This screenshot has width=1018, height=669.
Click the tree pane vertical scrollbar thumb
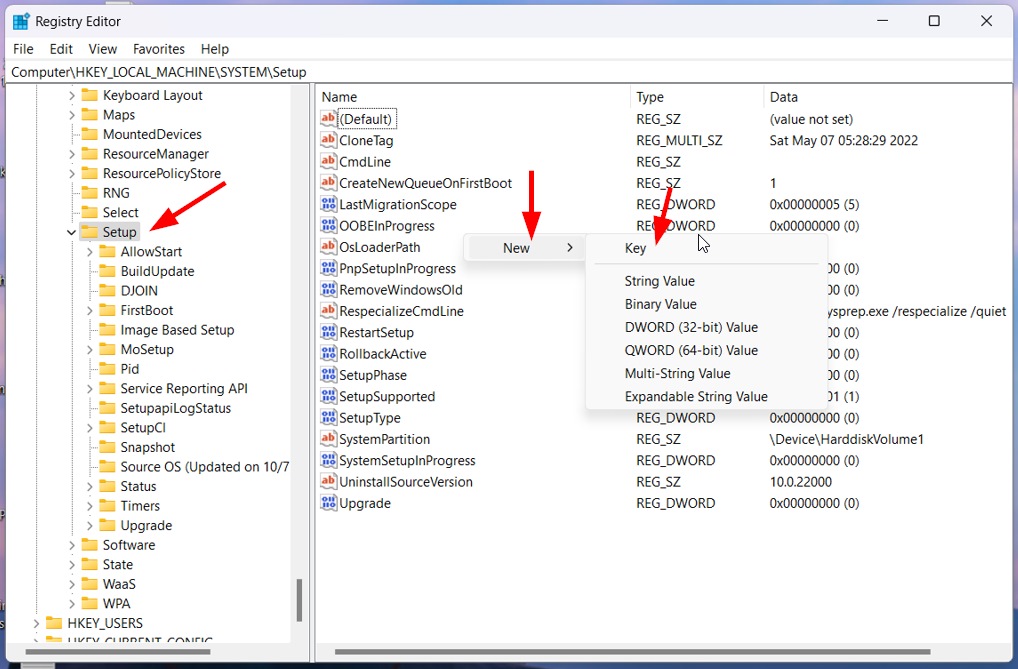click(299, 600)
